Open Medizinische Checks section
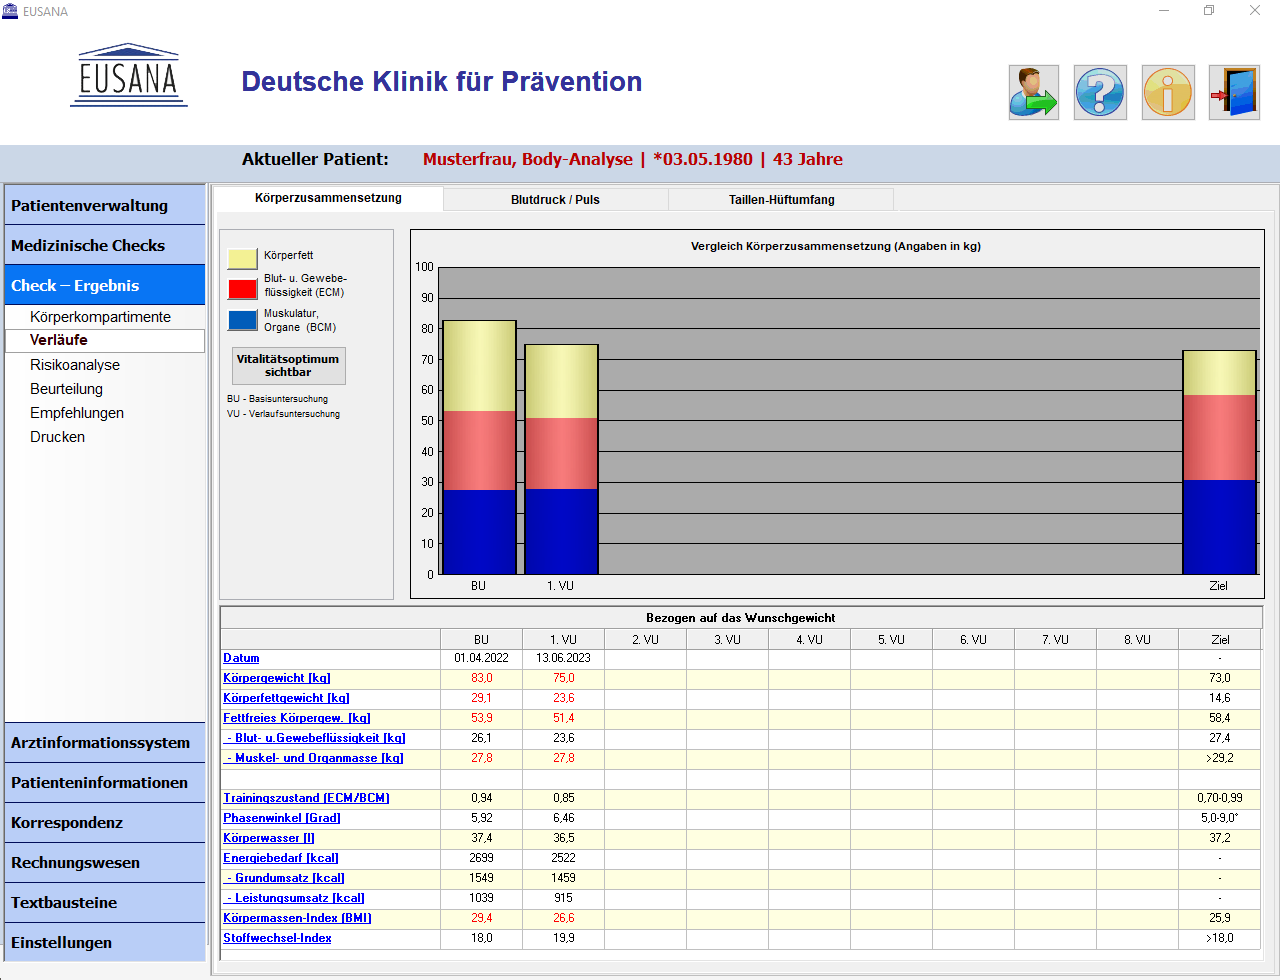Screen dimensions: 1280x980 [x=105, y=245]
